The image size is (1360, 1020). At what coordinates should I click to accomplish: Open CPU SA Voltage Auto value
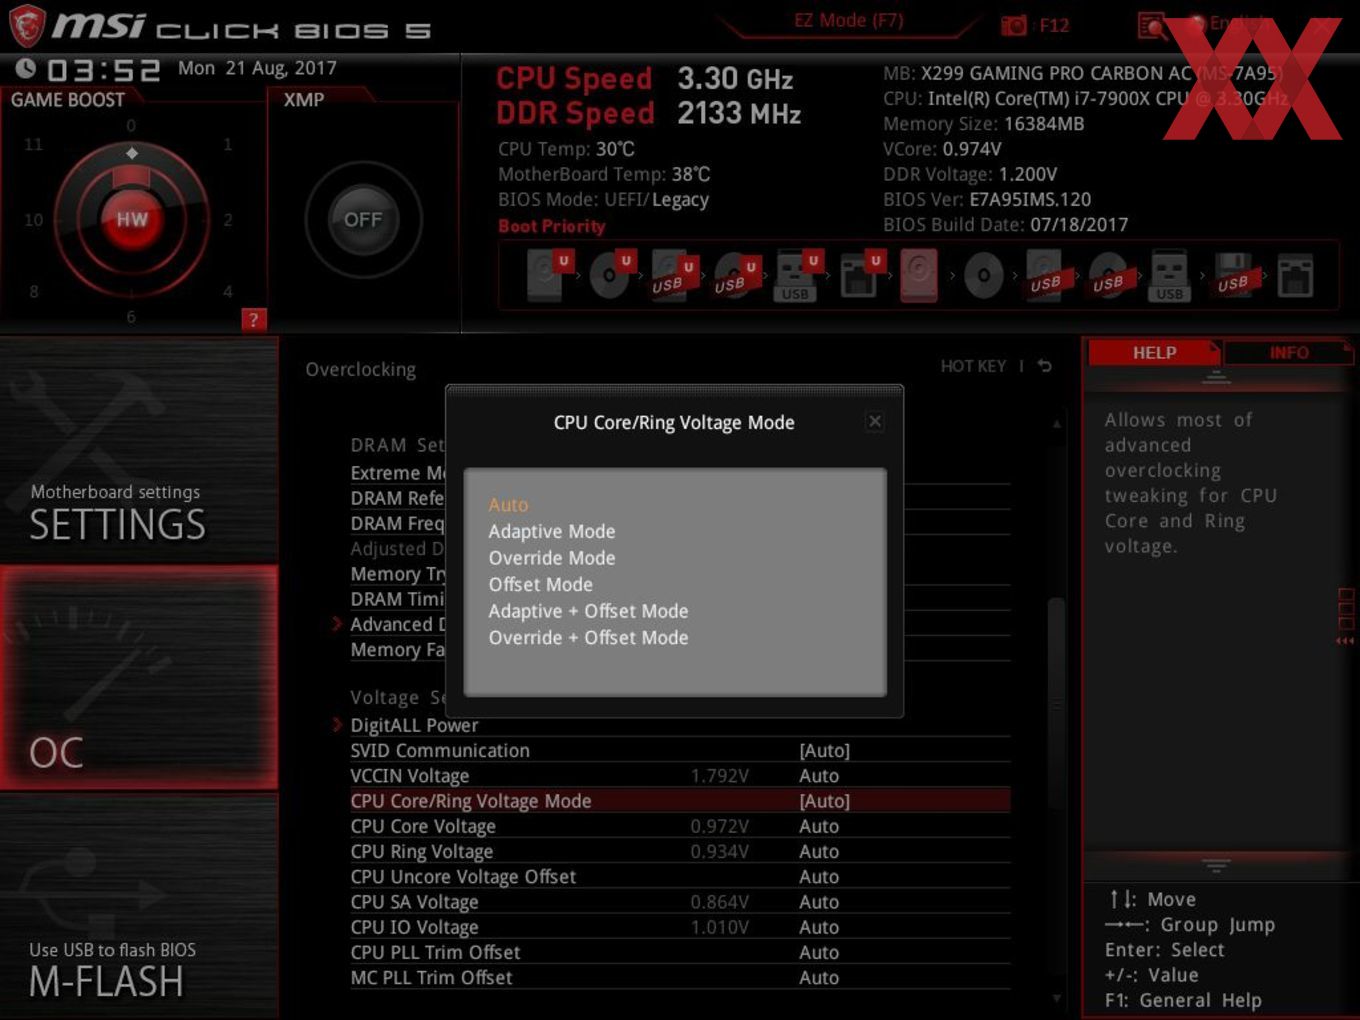[819, 902]
